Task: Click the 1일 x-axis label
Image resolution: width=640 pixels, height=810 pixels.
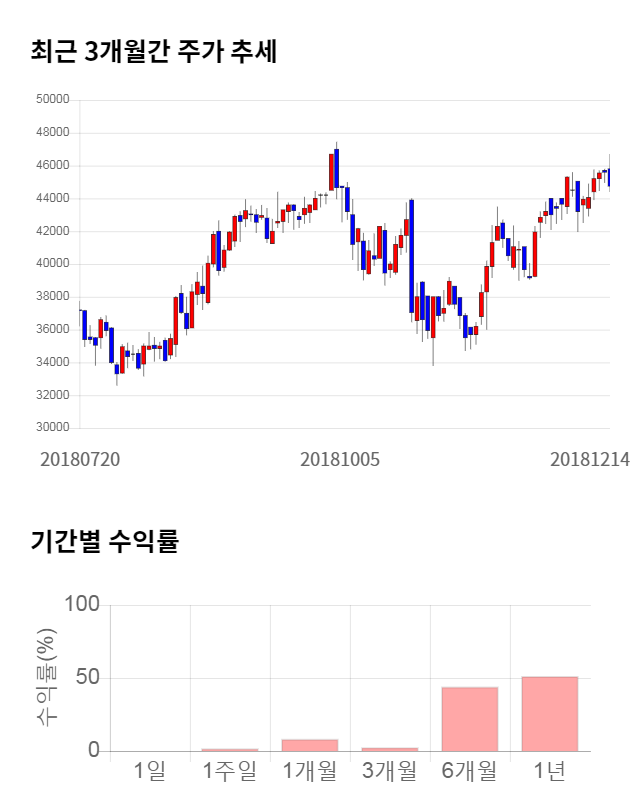Action: click(x=150, y=772)
